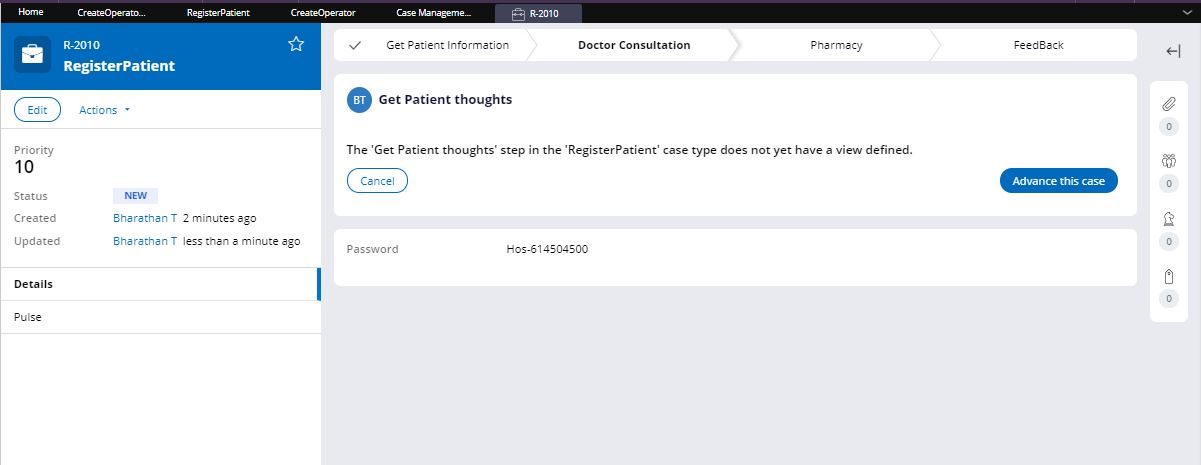
Task: Click the tags count badge showing 0
Action: click(1168, 299)
